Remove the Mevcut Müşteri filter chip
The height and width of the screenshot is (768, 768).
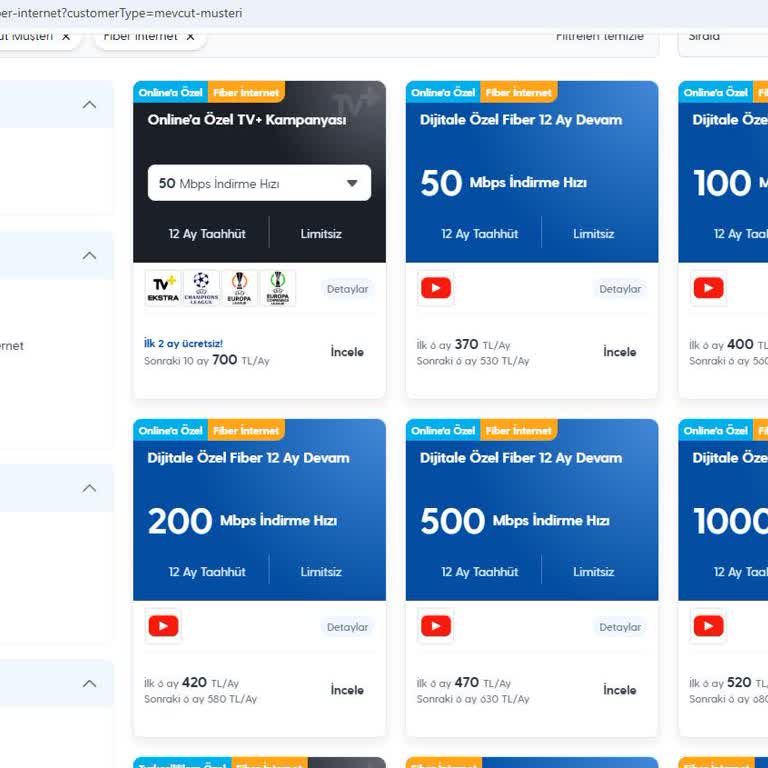pos(66,36)
